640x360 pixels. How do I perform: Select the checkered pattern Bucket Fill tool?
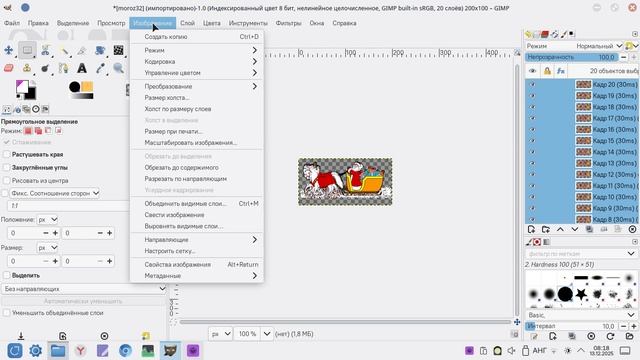pyautogui.click(x=118, y=50)
